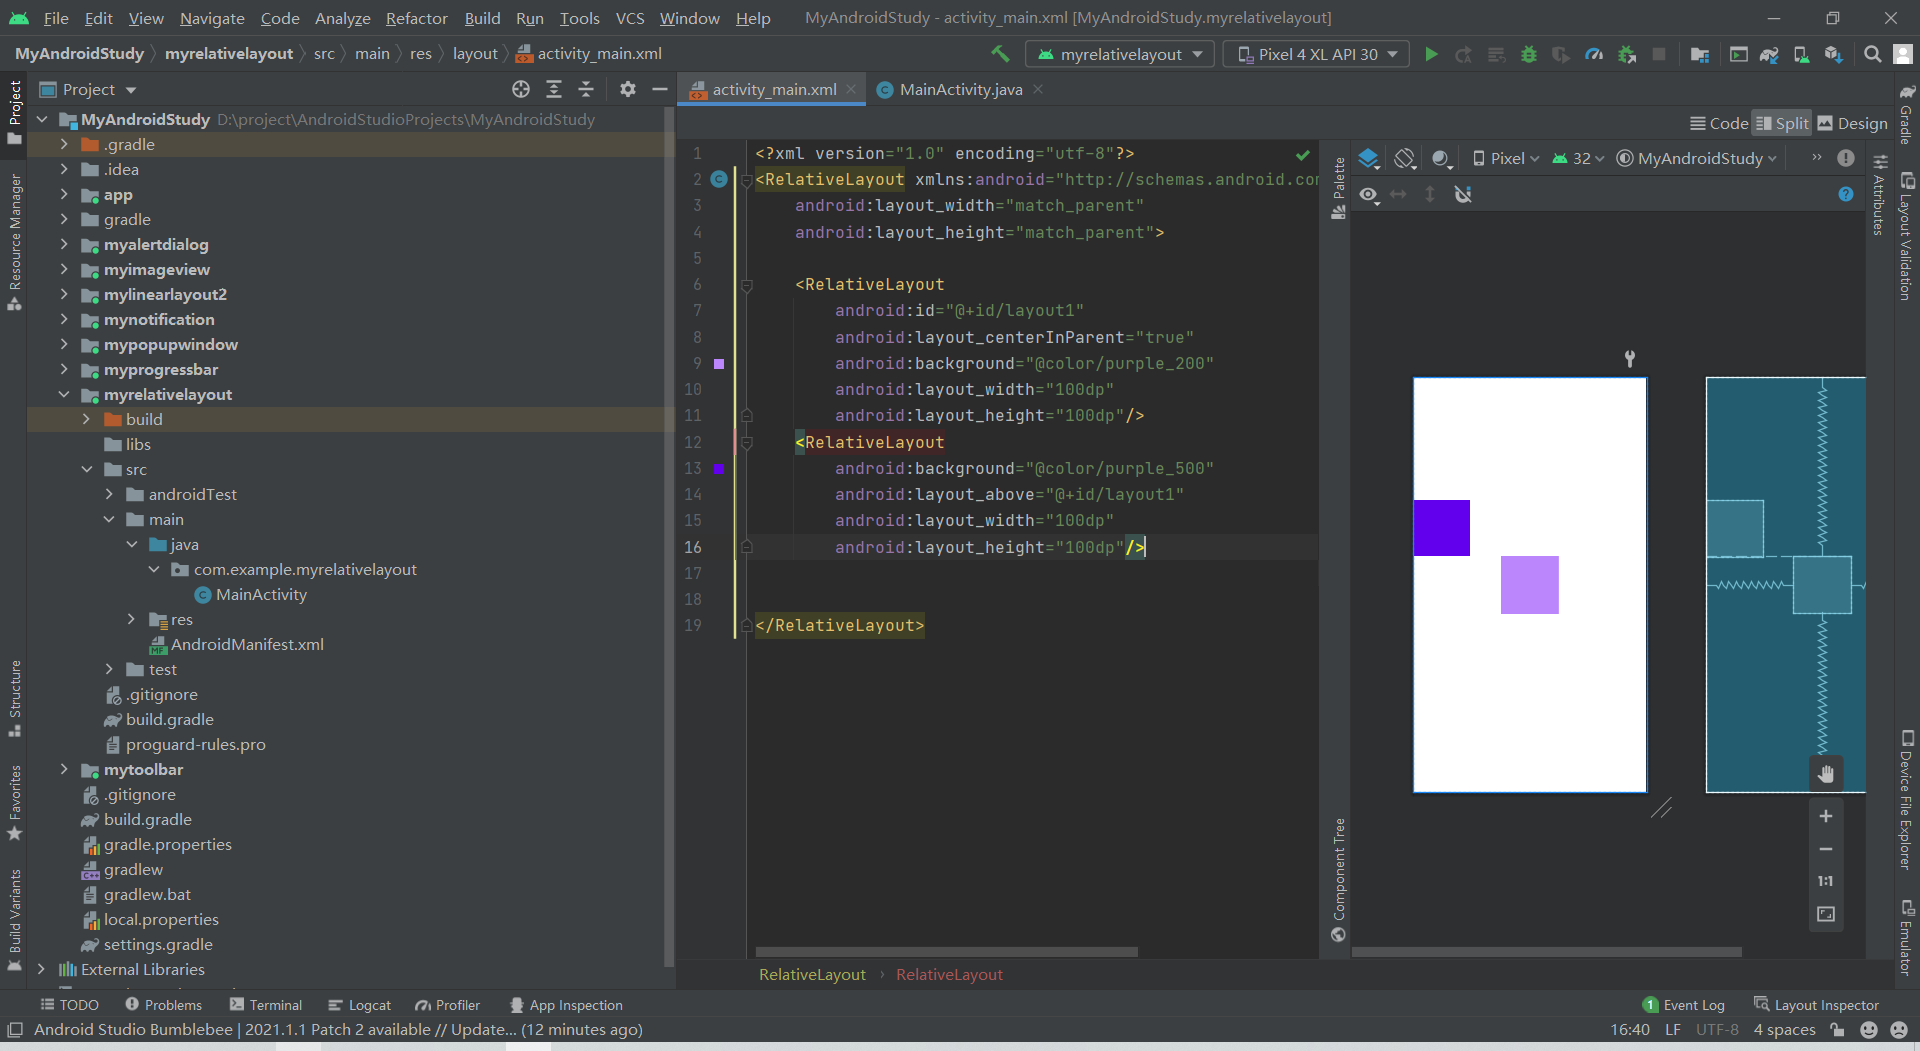This screenshot has width=1920, height=1051.
Task: Open Search Everywhere magnifier icon
Action: pos(1872,54)
